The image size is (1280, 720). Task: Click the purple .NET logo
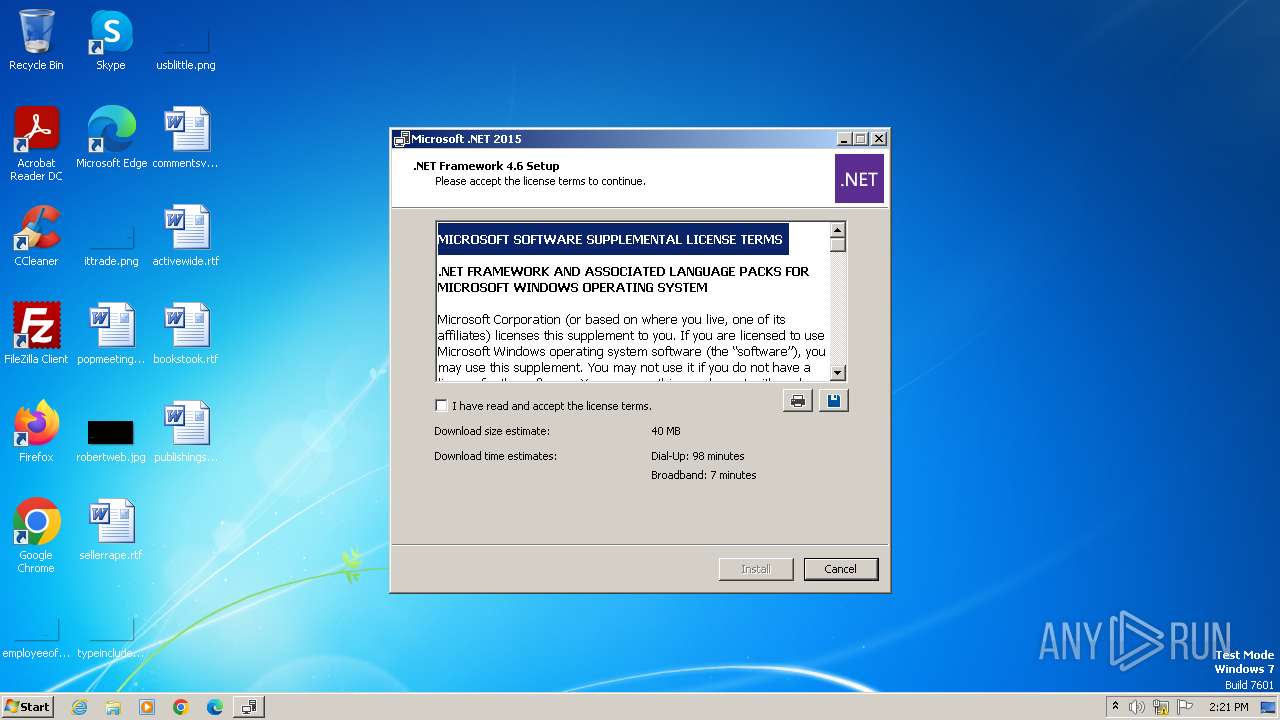(x=859, y=179)
